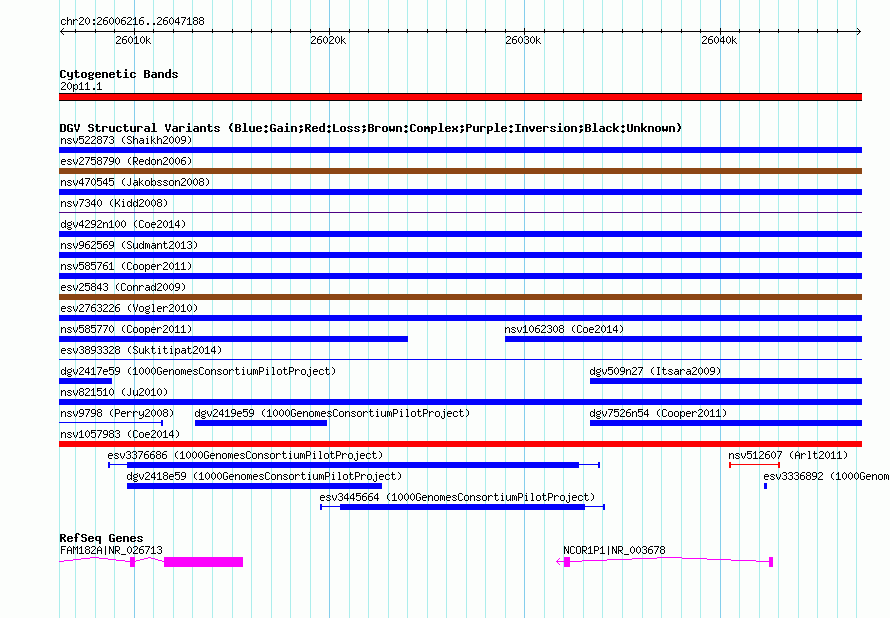Click the left arrow of the ruler
890x618 pixels.
(62, 32)
